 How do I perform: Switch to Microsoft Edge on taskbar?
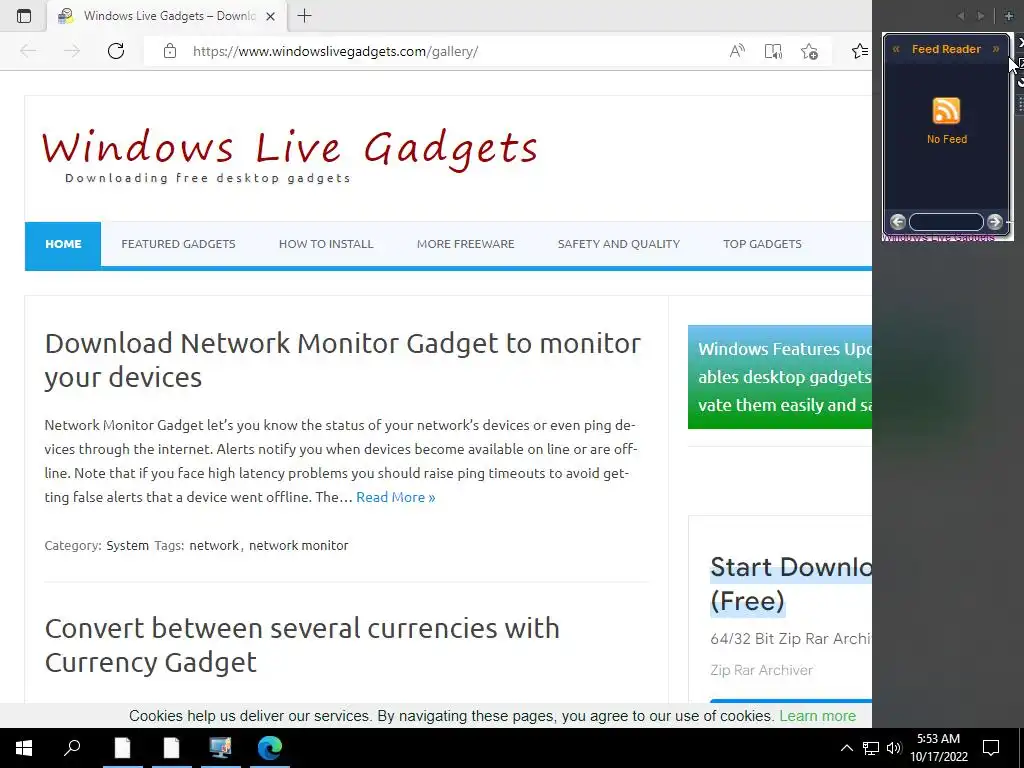[269, 748]
